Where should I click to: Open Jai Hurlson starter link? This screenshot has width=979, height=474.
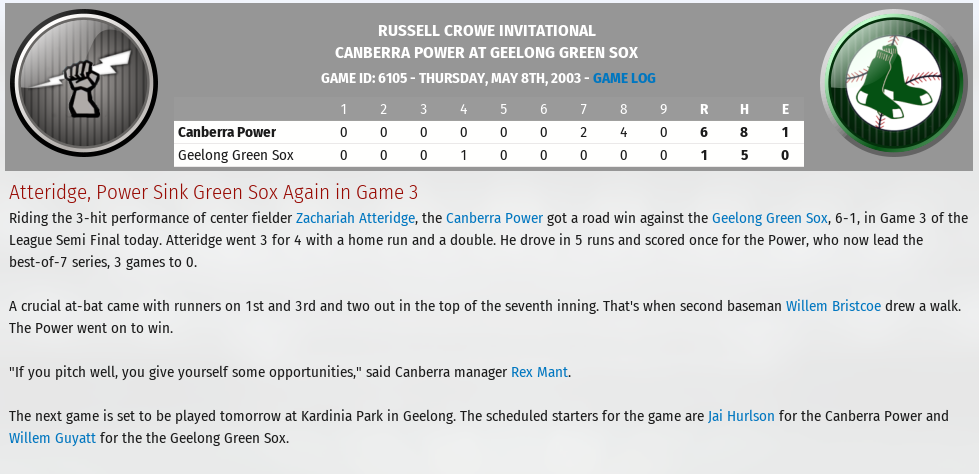[741, 416]
